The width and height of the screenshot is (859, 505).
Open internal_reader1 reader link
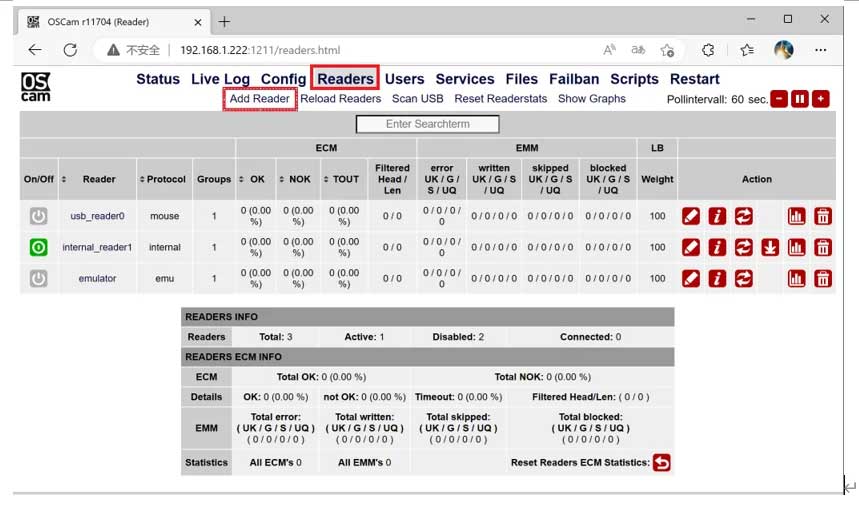[97, 248]
